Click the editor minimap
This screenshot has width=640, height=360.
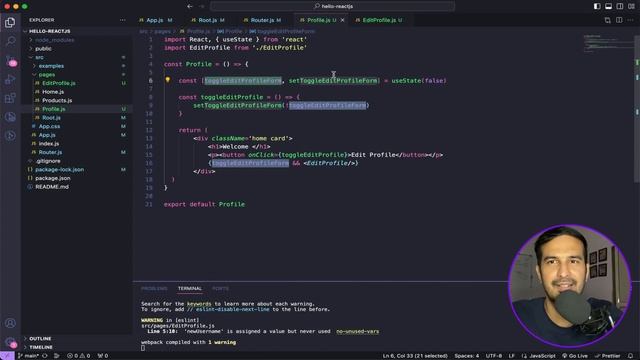pyautogui.click(x=608, y=43)
